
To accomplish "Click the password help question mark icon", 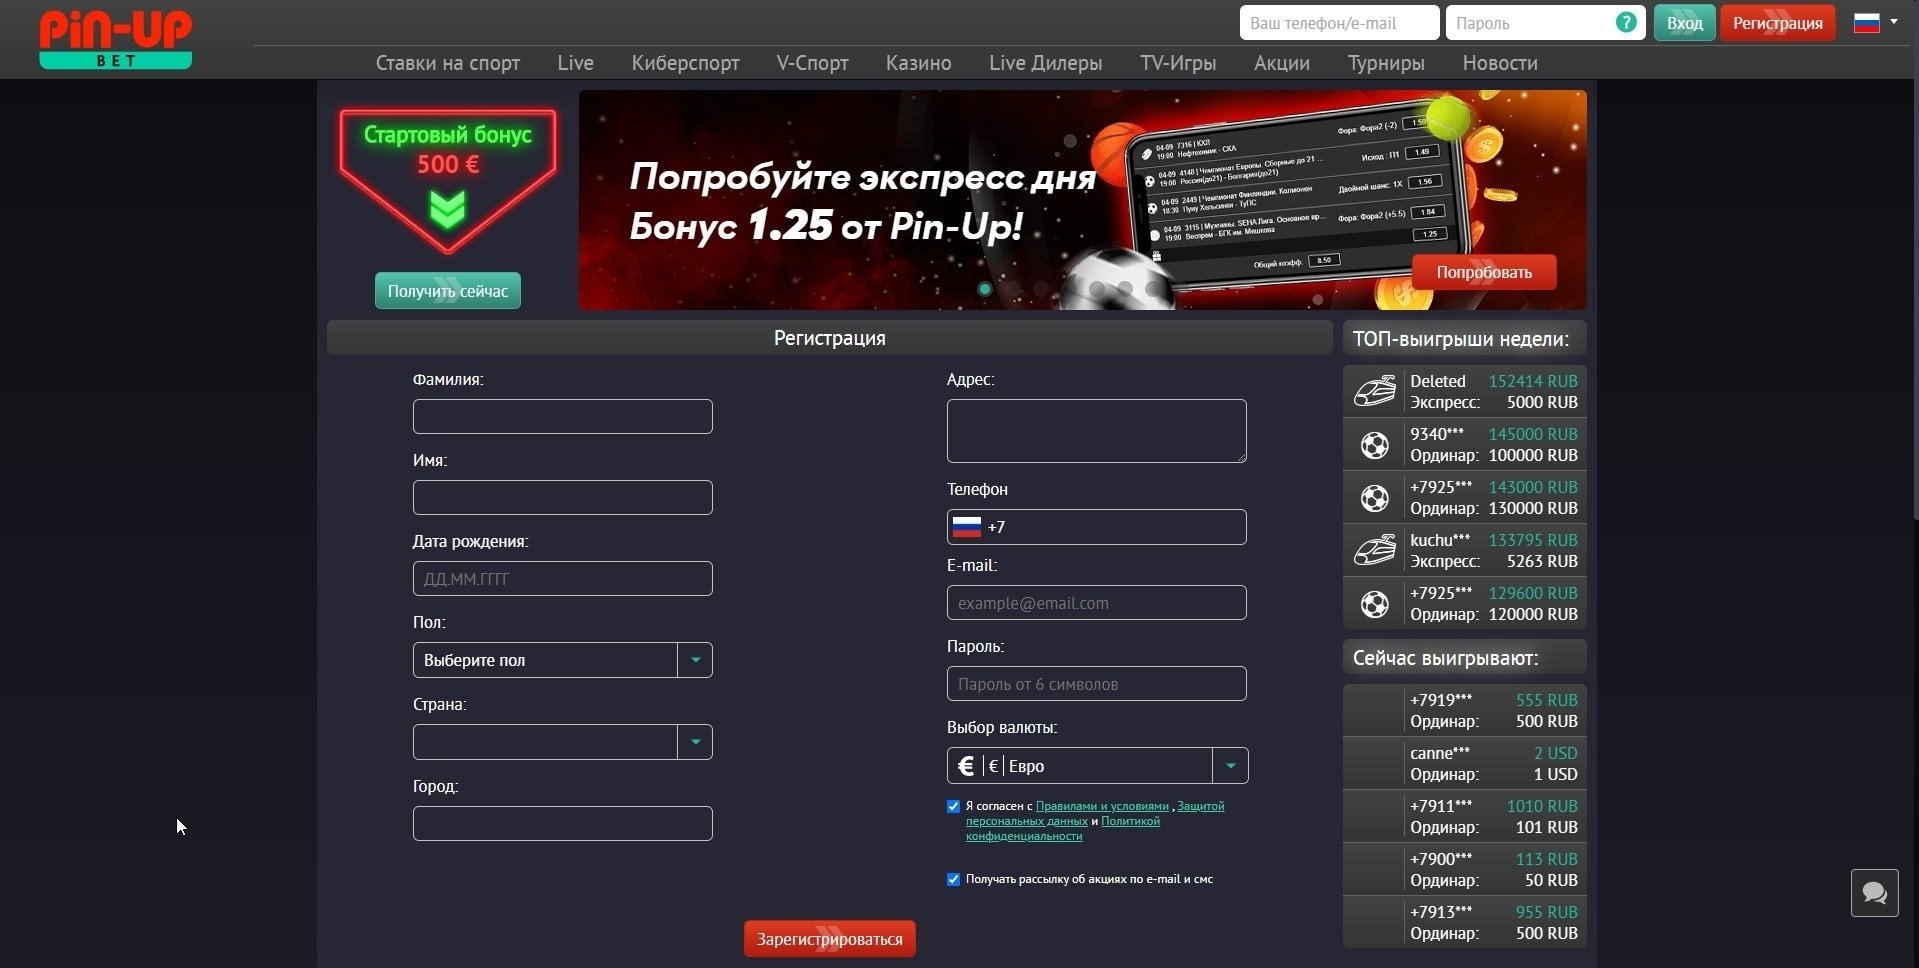I will [x=1626, y=23].
